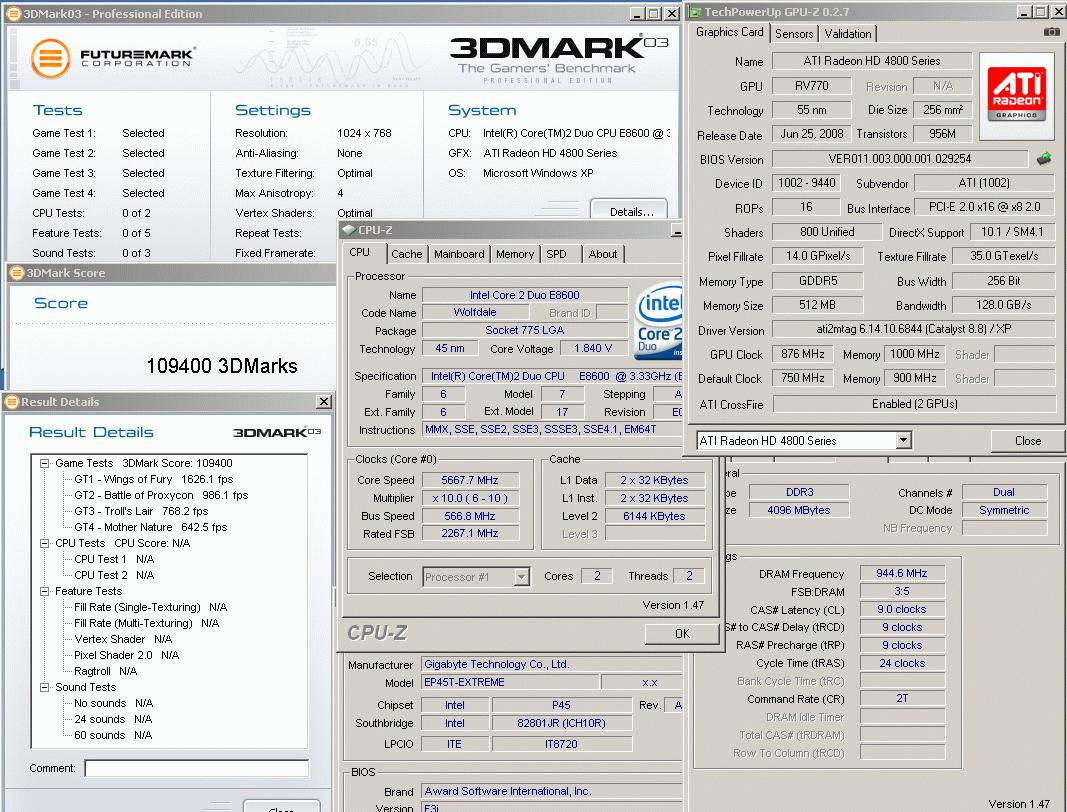
Task: Click the Comment input field
Action: [x=196, y=768]
